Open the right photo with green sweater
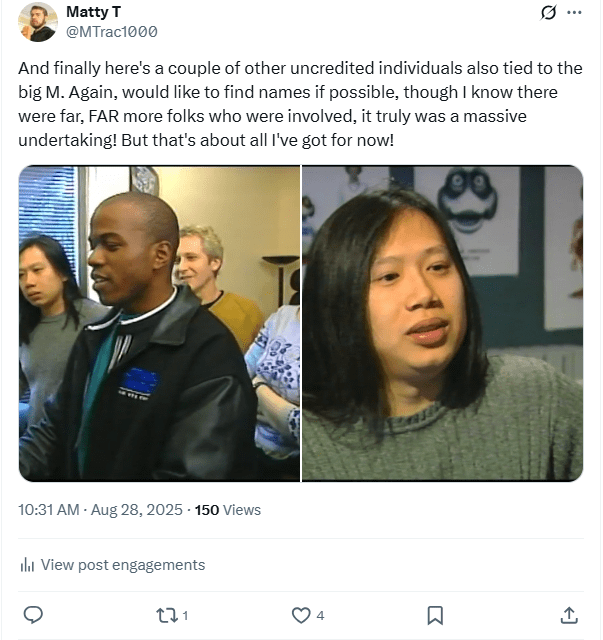The image size is (603, 640). (442, 323)
